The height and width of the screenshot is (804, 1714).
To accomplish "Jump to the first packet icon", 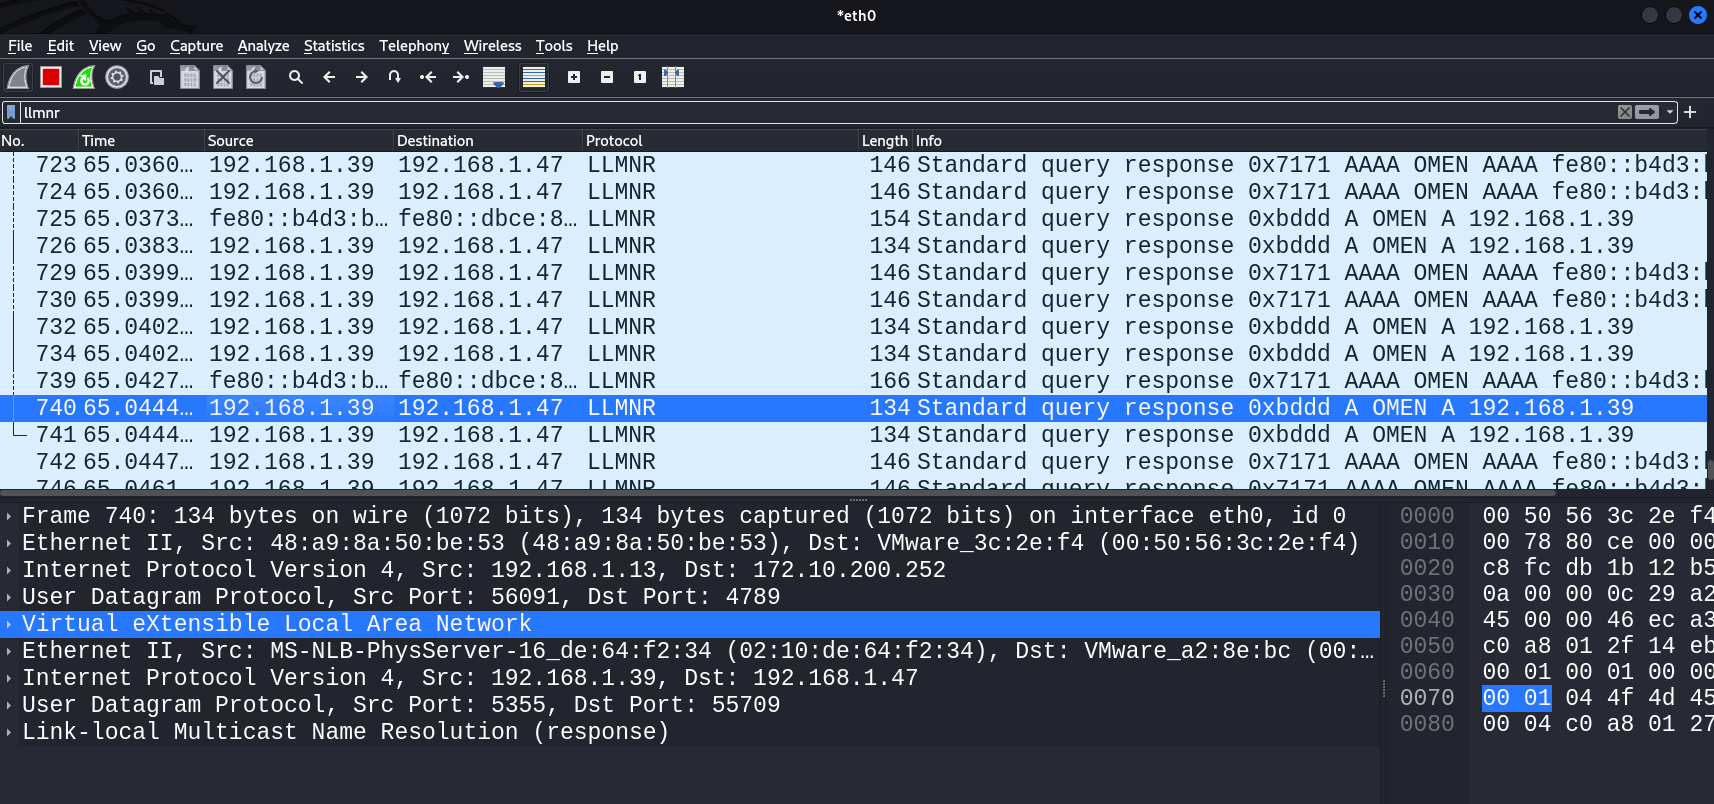I will point(427,77).
